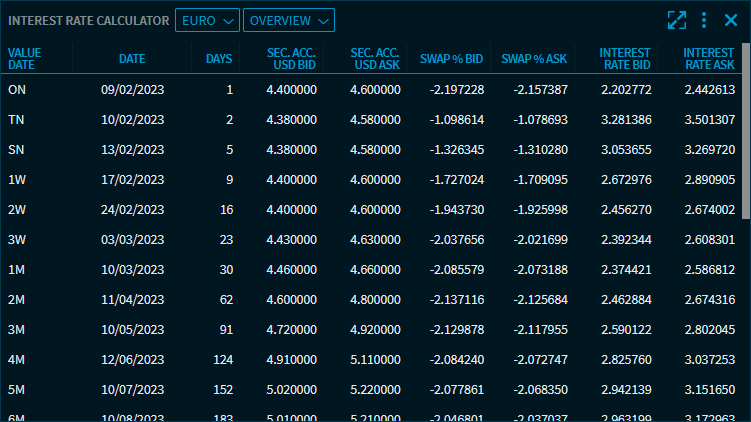Sort by the DAYS column header

218,59
